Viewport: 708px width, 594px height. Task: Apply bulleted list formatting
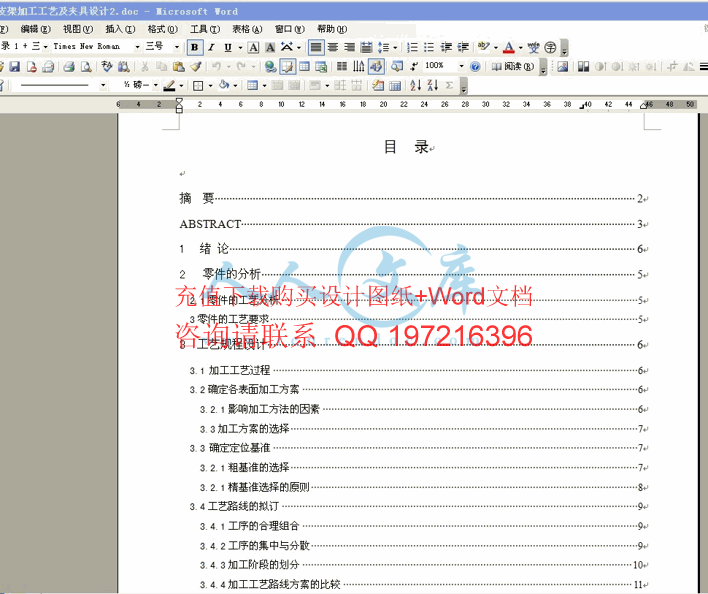tap(429, 47)
